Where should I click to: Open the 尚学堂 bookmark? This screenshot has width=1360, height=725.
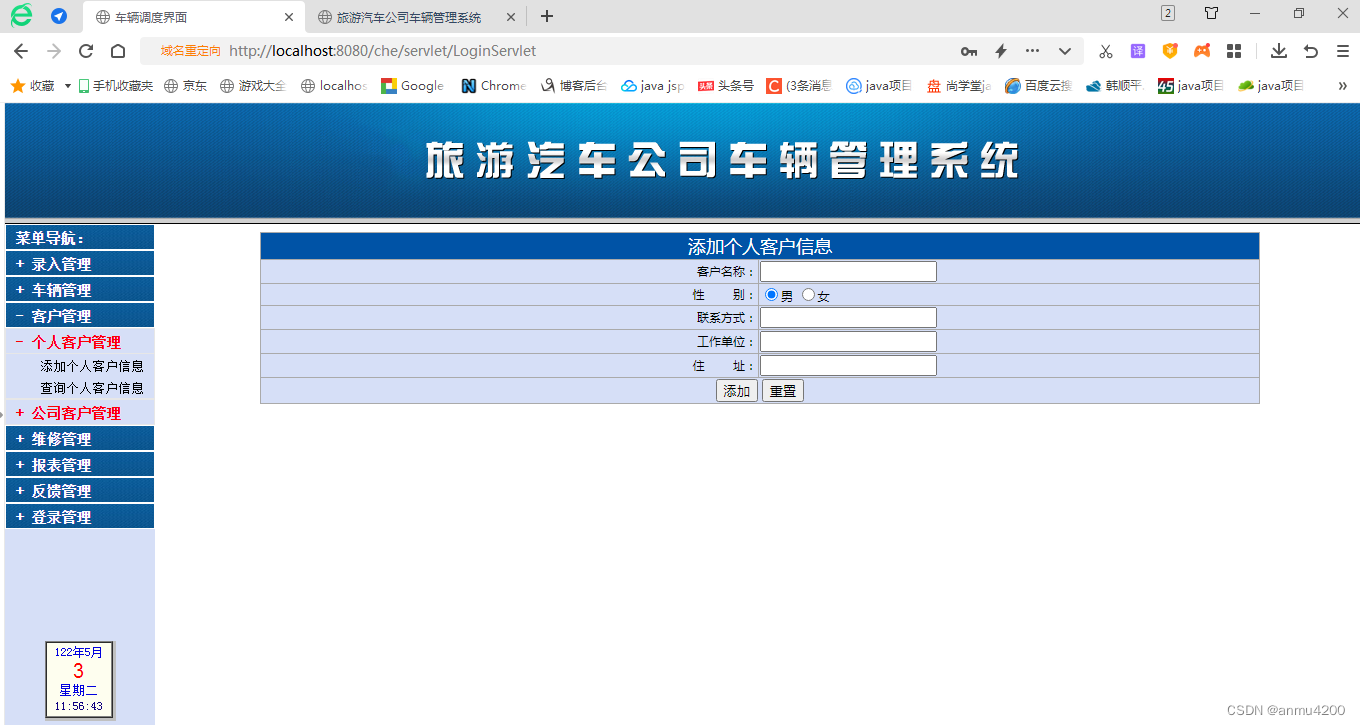(958, 86)
